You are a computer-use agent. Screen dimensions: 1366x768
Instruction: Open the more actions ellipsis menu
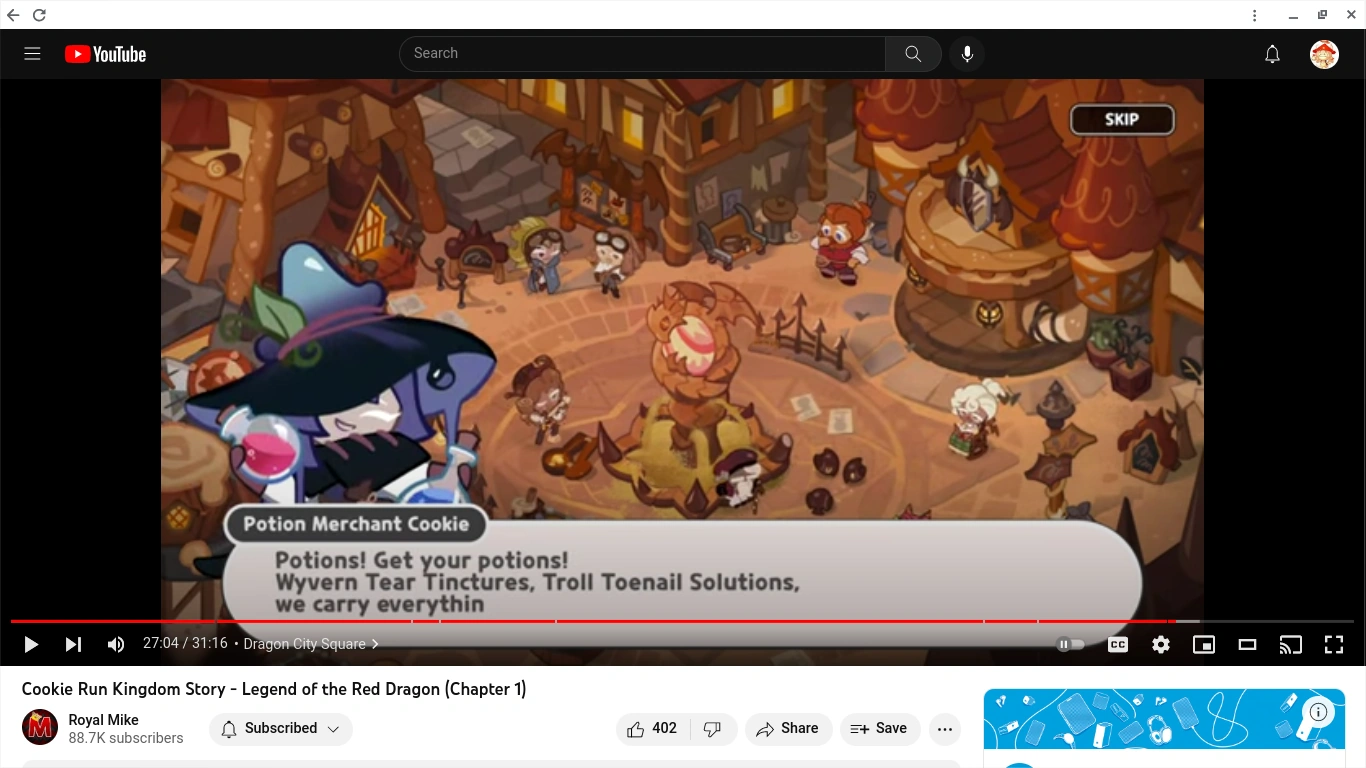coord(945,729)
